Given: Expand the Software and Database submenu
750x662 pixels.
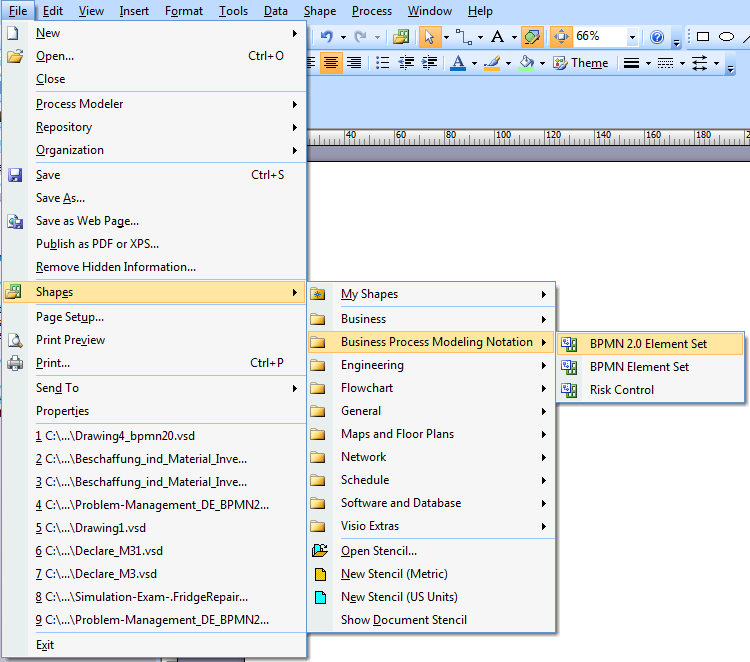Looking at the screenshot, I should click(x=431, y=503).
